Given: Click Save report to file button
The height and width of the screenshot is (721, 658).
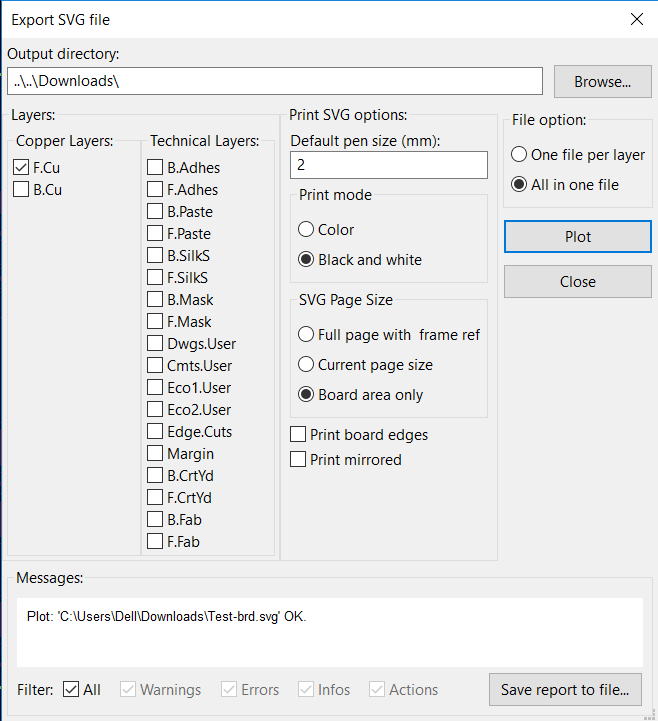Looking at the screenshot, I should [x=565, y=690].
